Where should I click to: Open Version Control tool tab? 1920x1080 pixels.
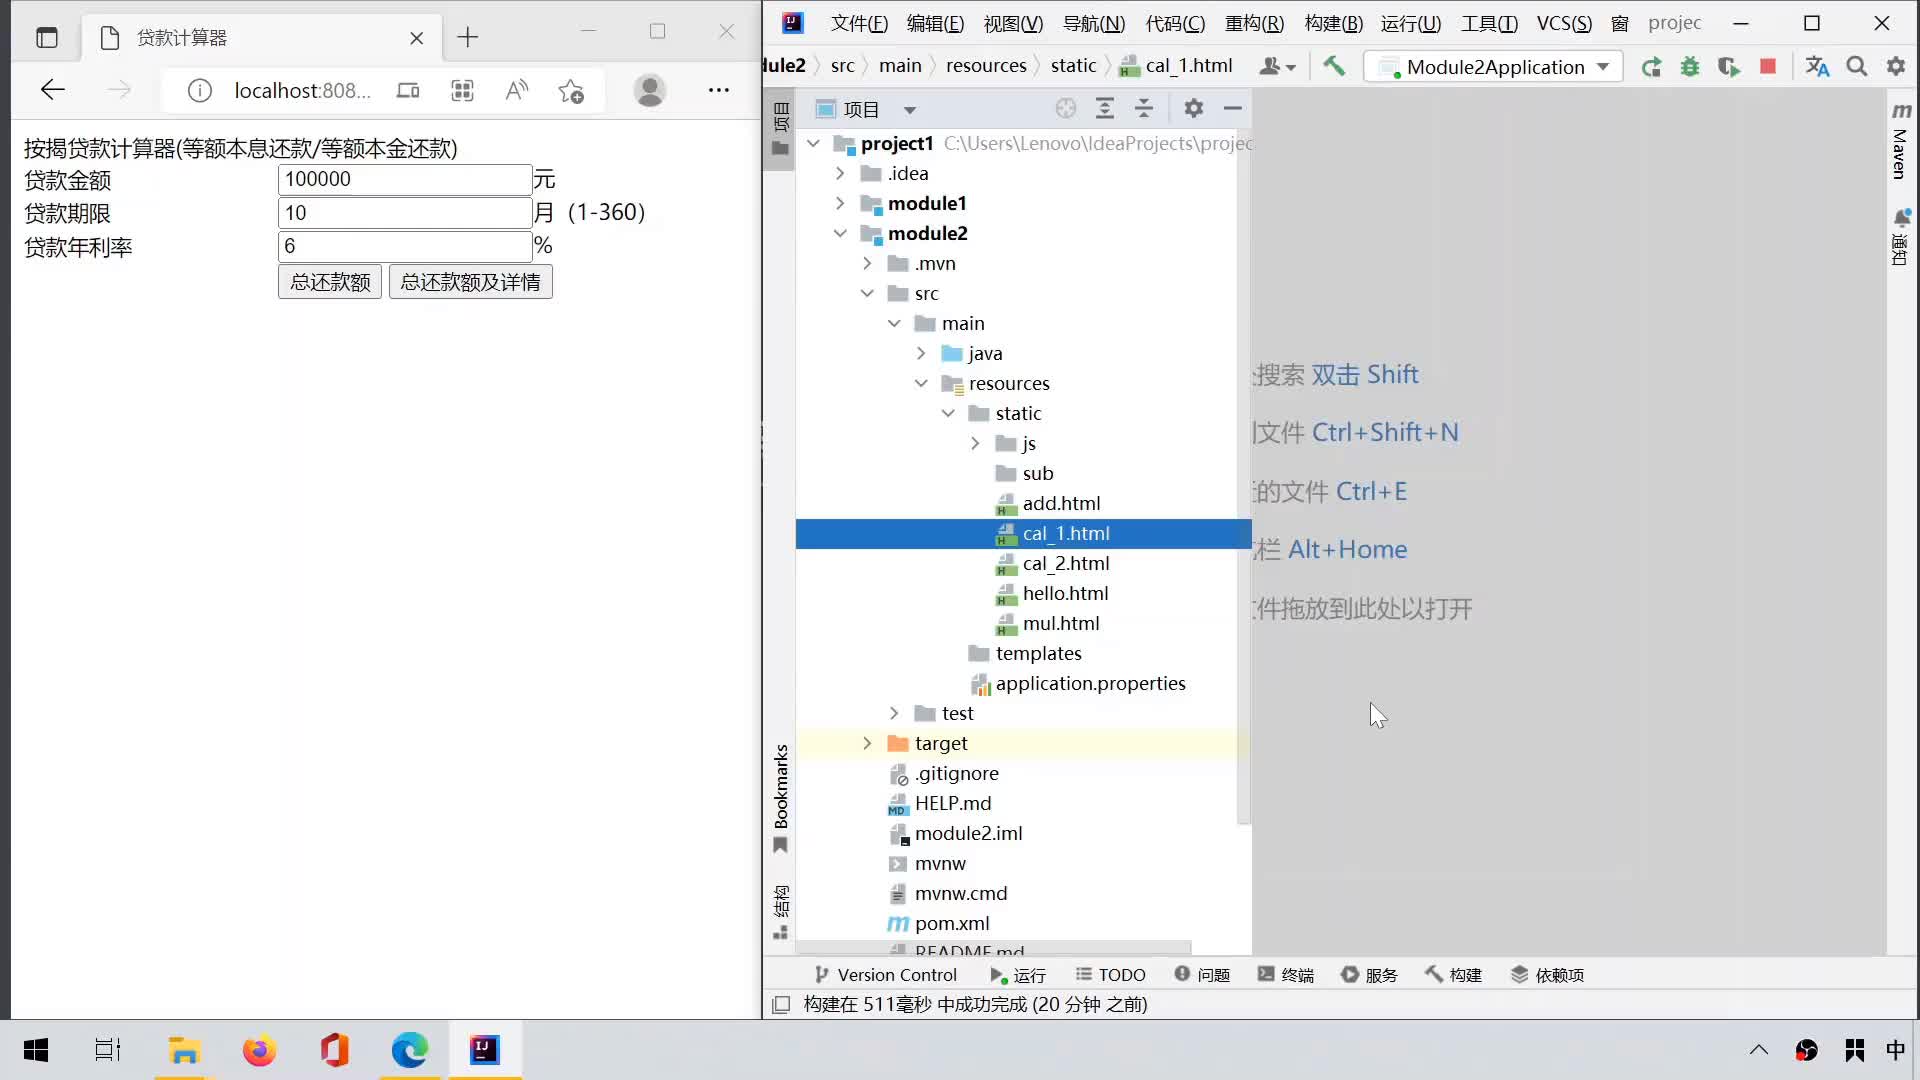point(886,975)
